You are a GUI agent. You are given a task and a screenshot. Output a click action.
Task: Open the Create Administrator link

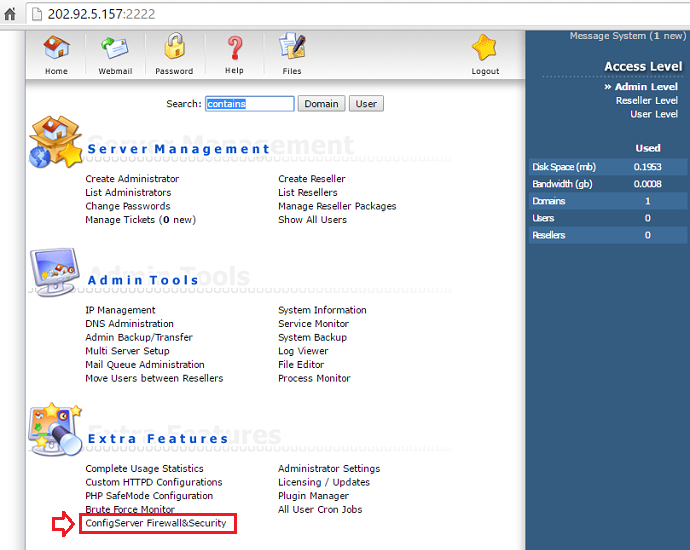[x=132, y=179]
